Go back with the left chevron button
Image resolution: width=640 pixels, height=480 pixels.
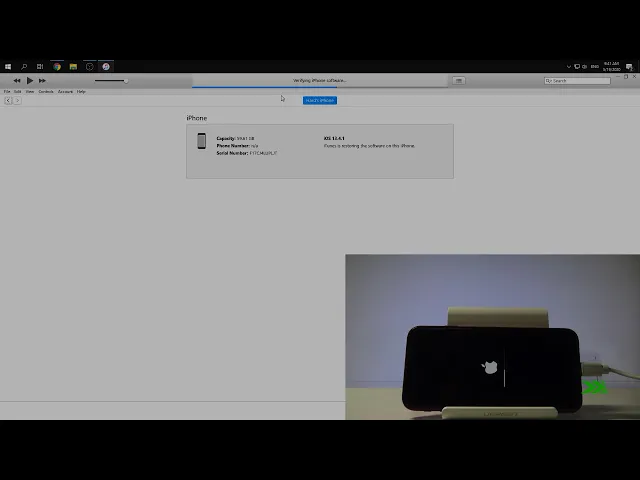8,100
